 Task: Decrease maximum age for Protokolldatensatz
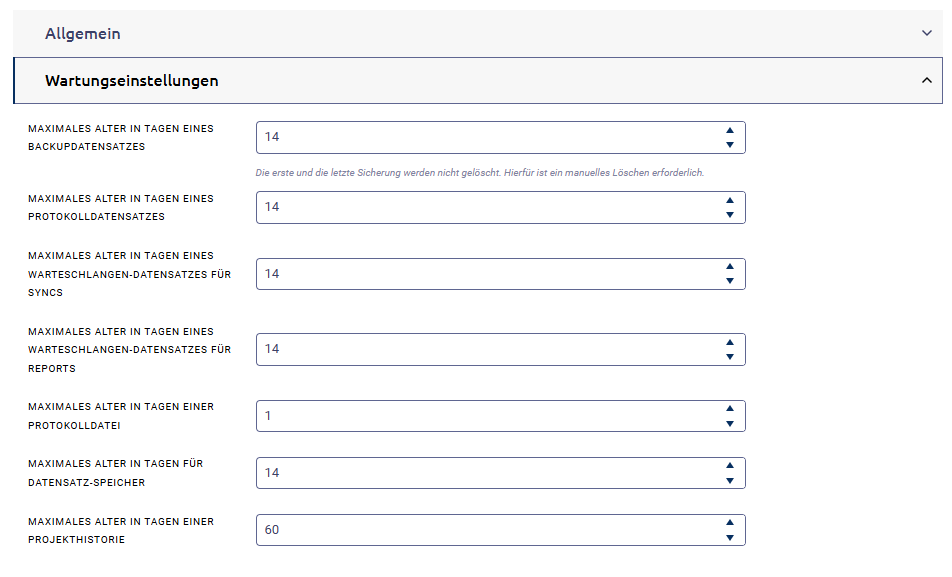tap(729, 215)
